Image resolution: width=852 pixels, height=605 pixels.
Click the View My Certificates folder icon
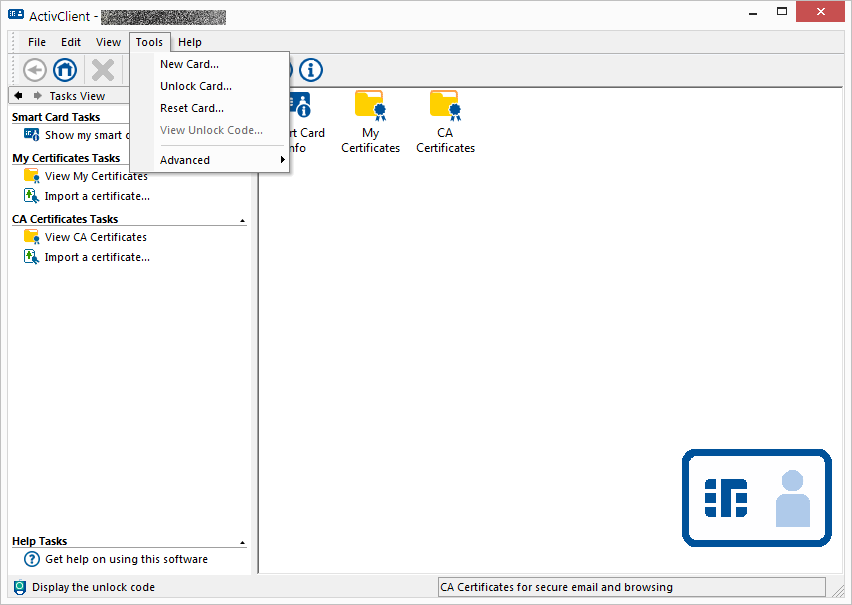(32, 176)
